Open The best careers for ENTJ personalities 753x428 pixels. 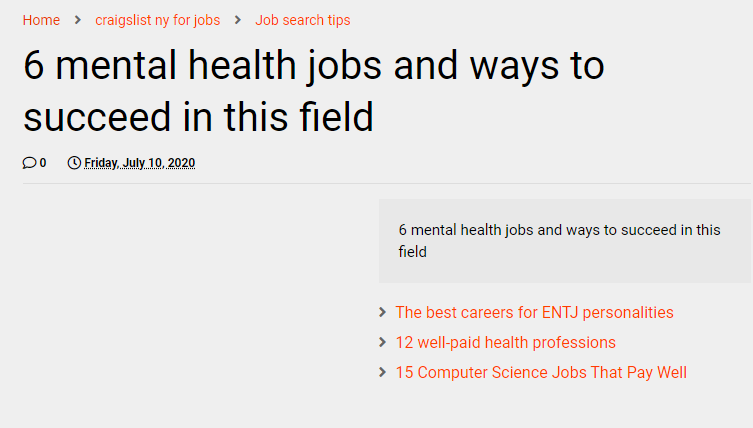point(534,313)
